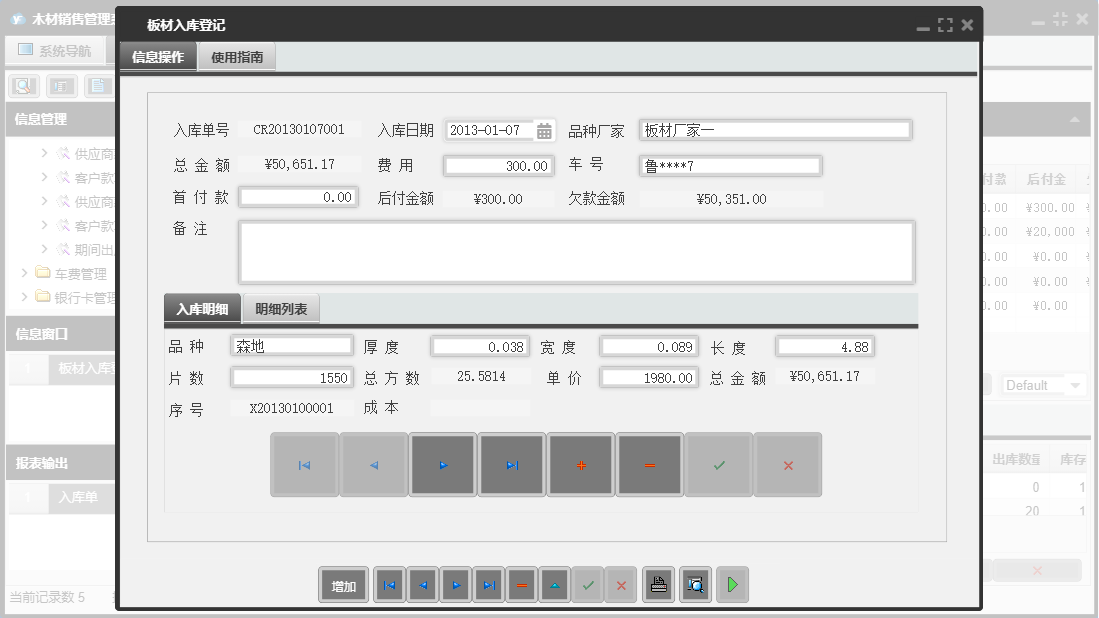Image resolution: width=1099 pixels, height=618 pixels.
Task: Go to next detail record
Action: pyautogui.click(x=442, y=464)
